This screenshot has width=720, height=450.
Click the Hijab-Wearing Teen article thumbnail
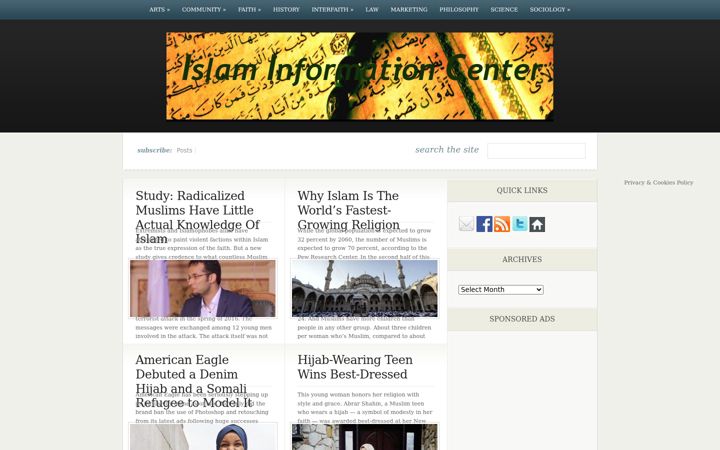pyautogui.click(x=365, y=437)
